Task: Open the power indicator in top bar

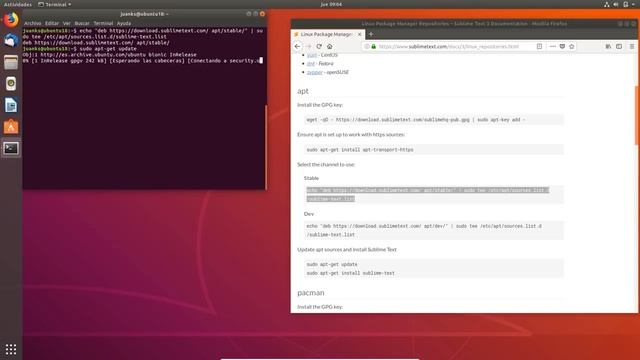Action: [x=625, y=4]
